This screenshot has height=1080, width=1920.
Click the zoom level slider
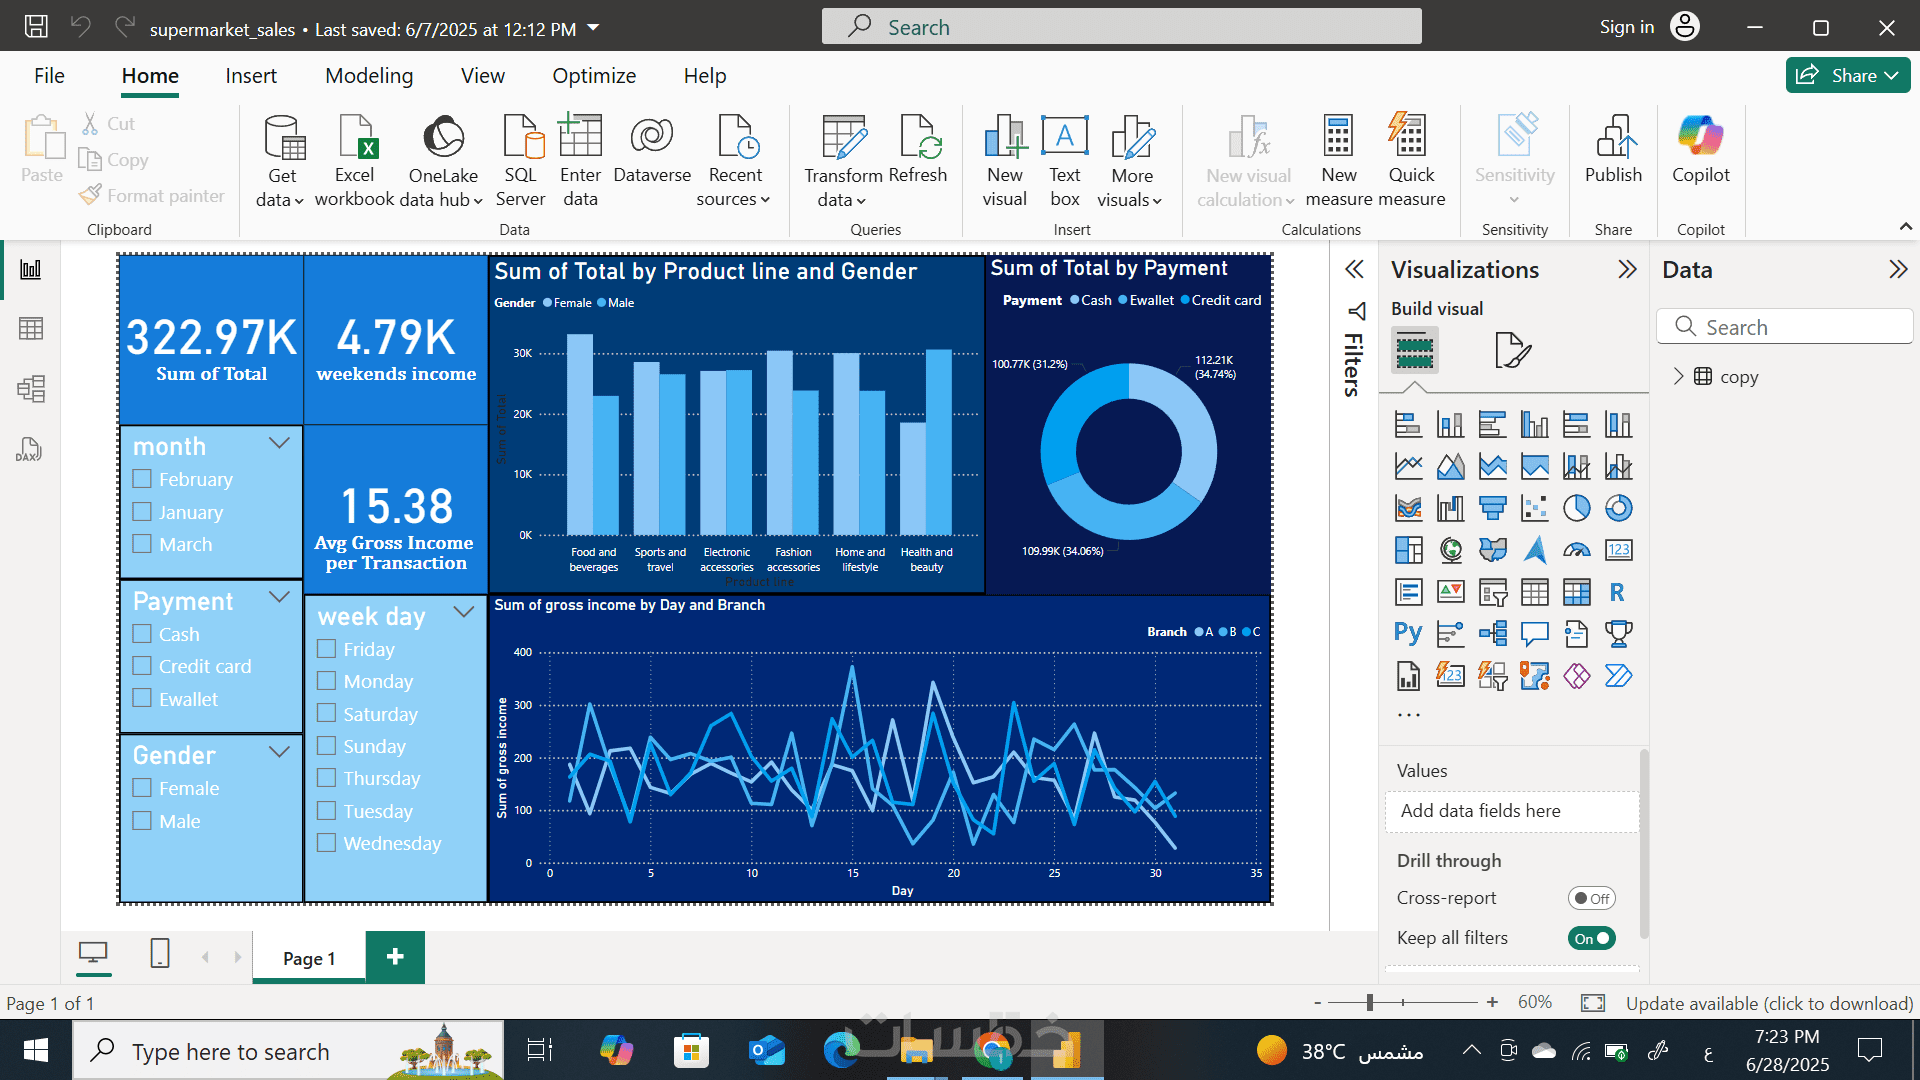click(1370, 1002)
